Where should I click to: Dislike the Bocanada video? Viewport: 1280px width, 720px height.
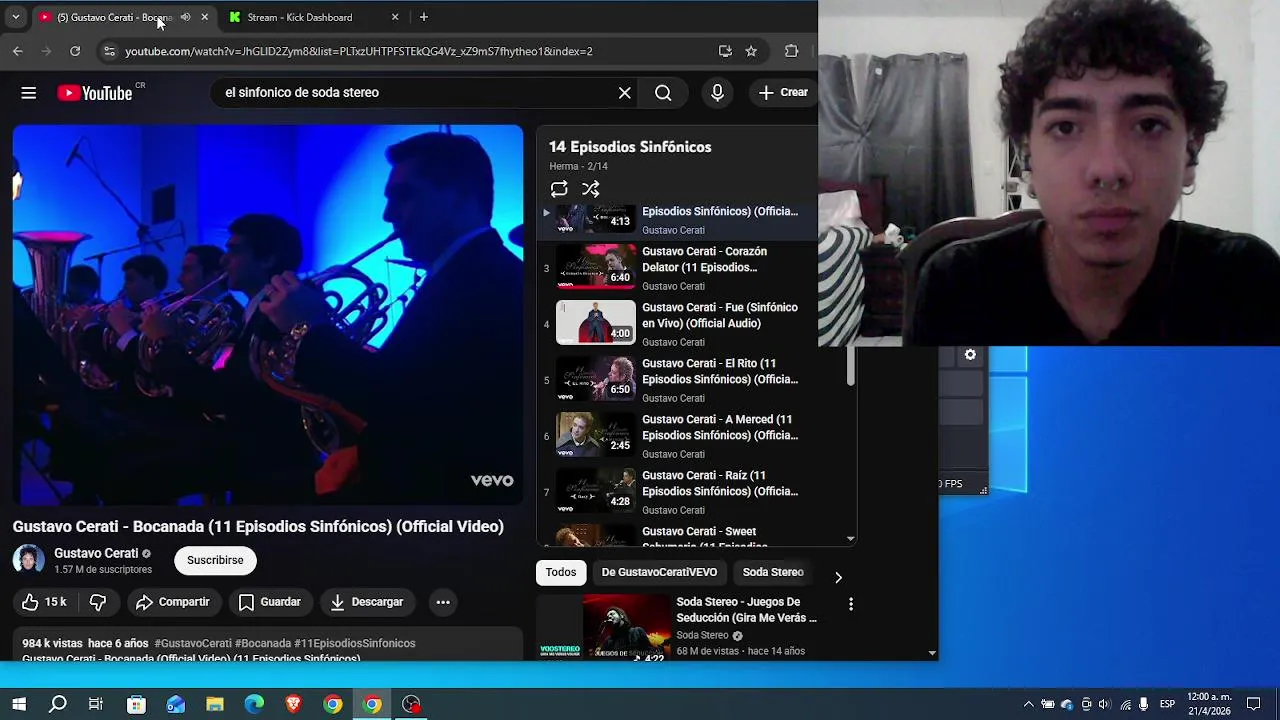pos(98,602)
